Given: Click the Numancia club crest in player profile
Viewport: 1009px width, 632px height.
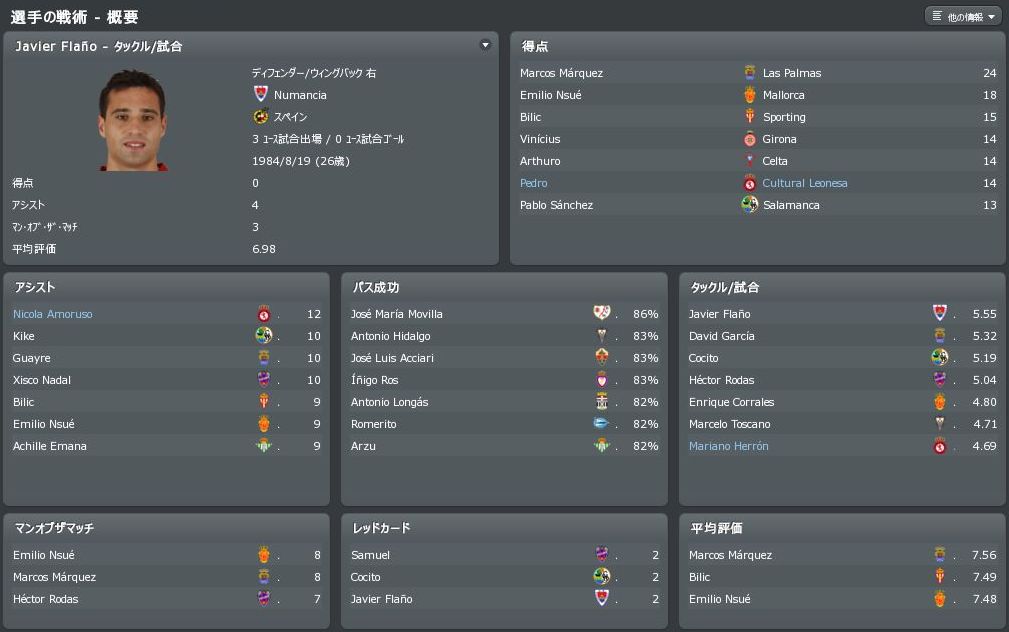Looking at the screenshot, I should click(261, 95).
